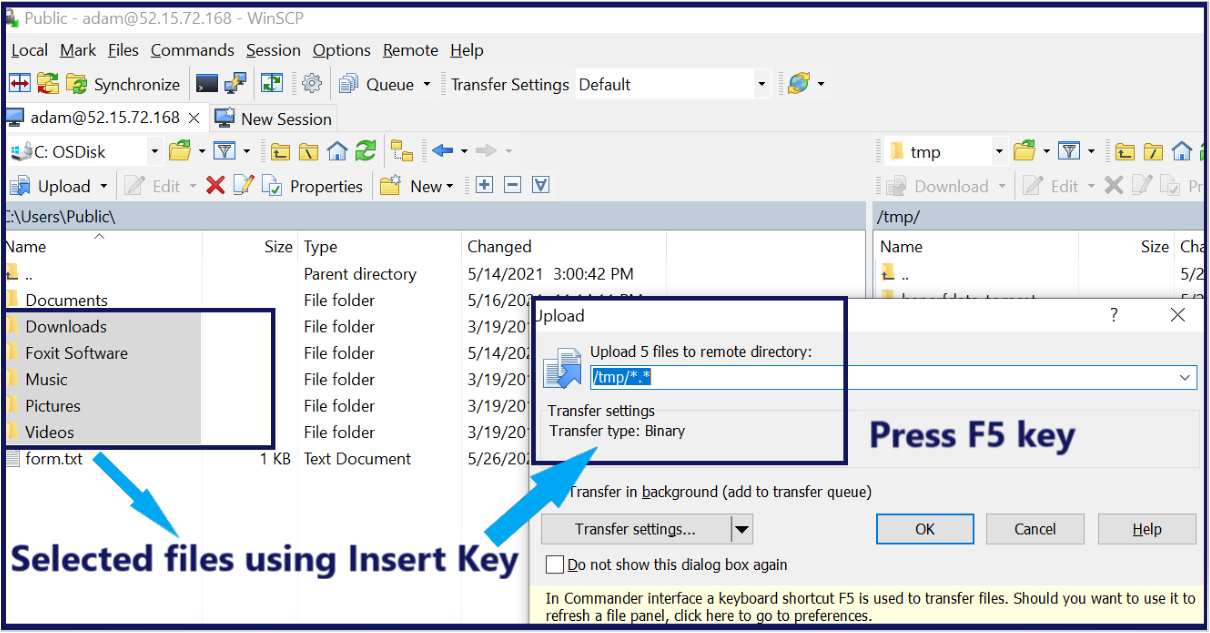This screenshot has width=1210, height=633.
Task: Open the Local menu
Action: (29, 50)
